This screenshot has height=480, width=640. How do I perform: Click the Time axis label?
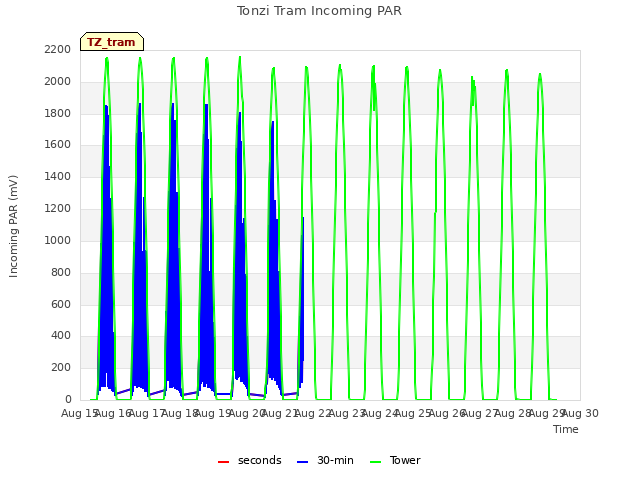pos(566,429)
